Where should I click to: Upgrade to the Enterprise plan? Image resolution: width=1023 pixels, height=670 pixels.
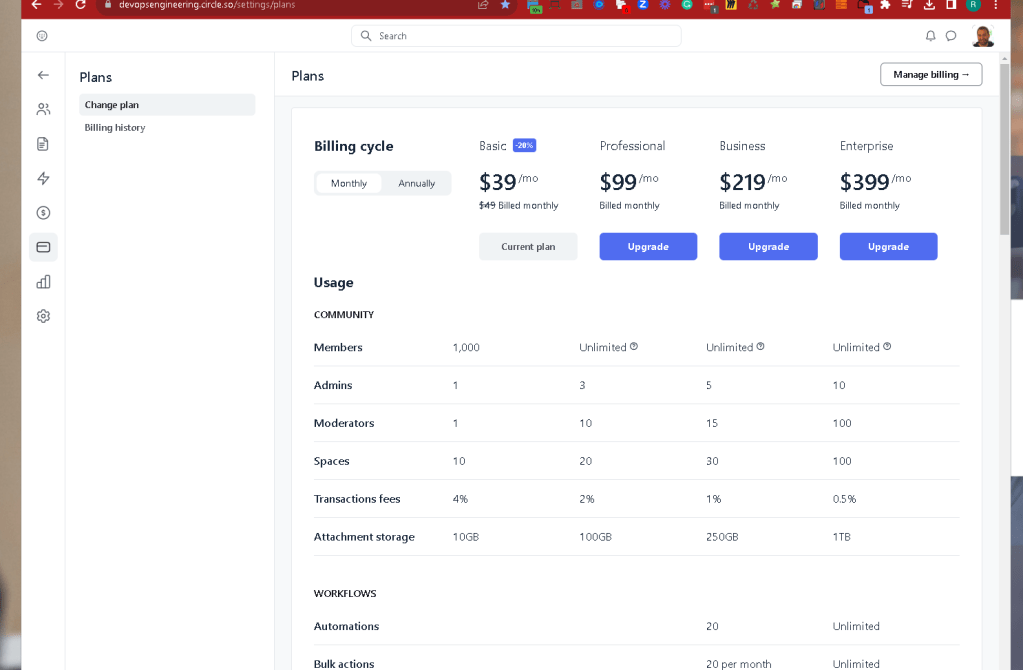tap(888, 247)
